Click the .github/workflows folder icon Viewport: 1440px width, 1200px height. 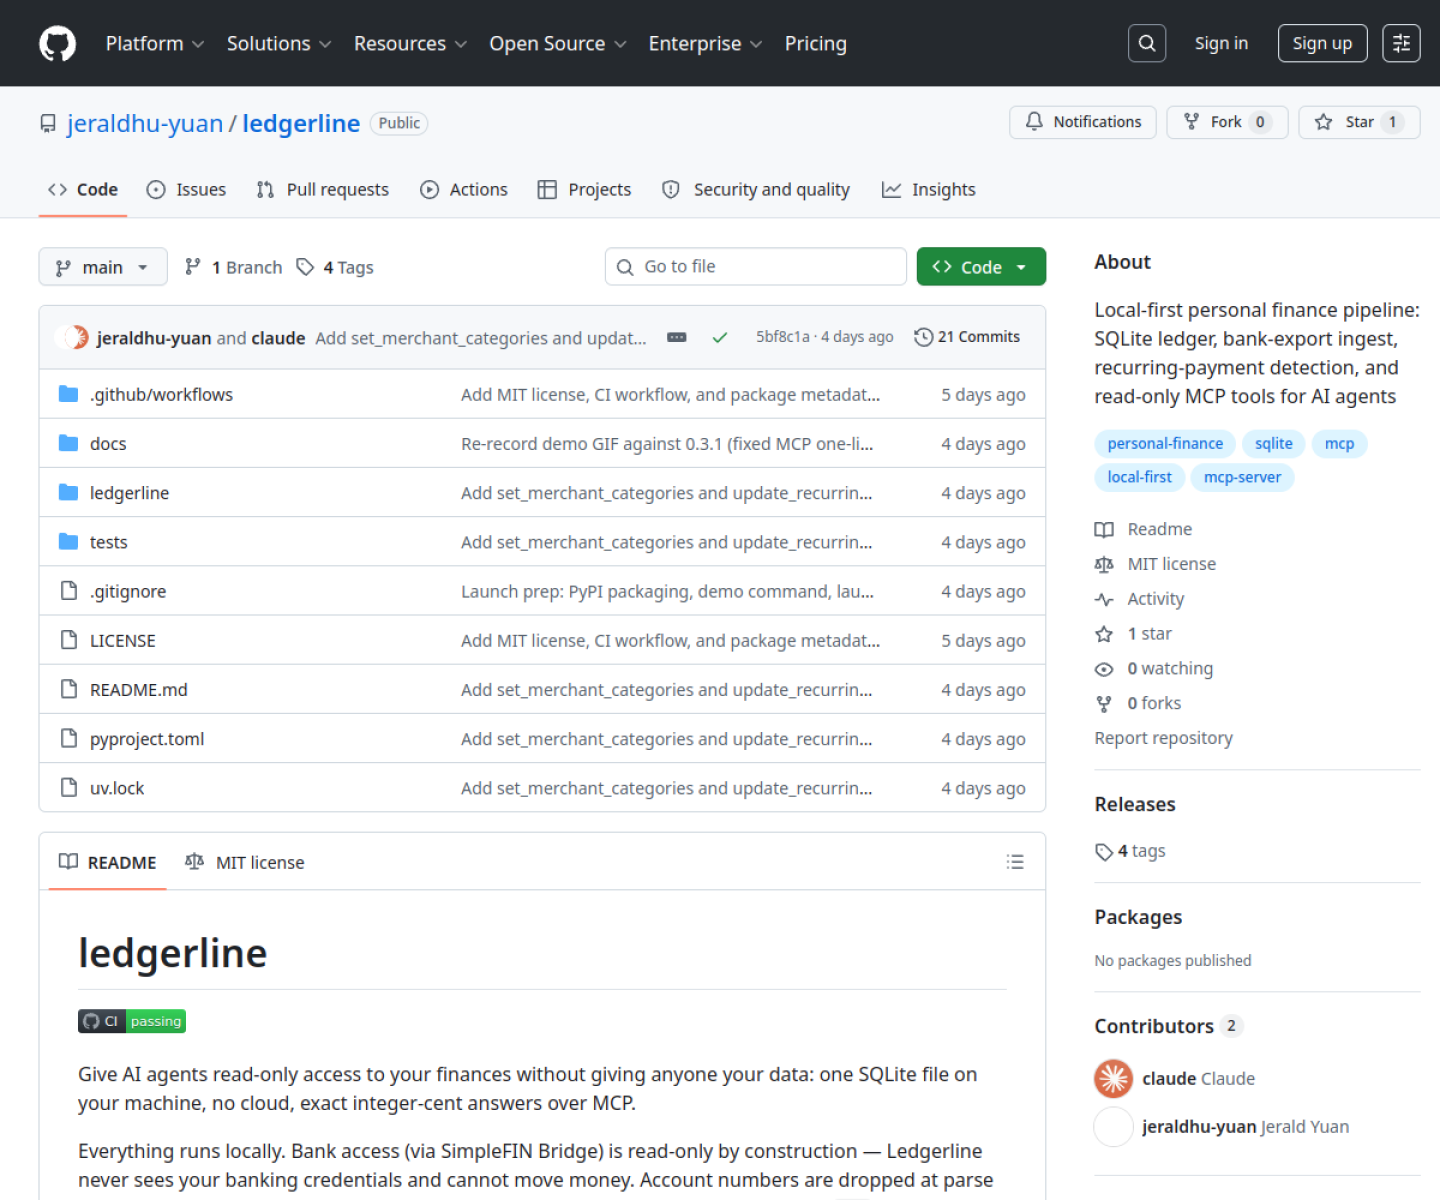coord(68,394)
